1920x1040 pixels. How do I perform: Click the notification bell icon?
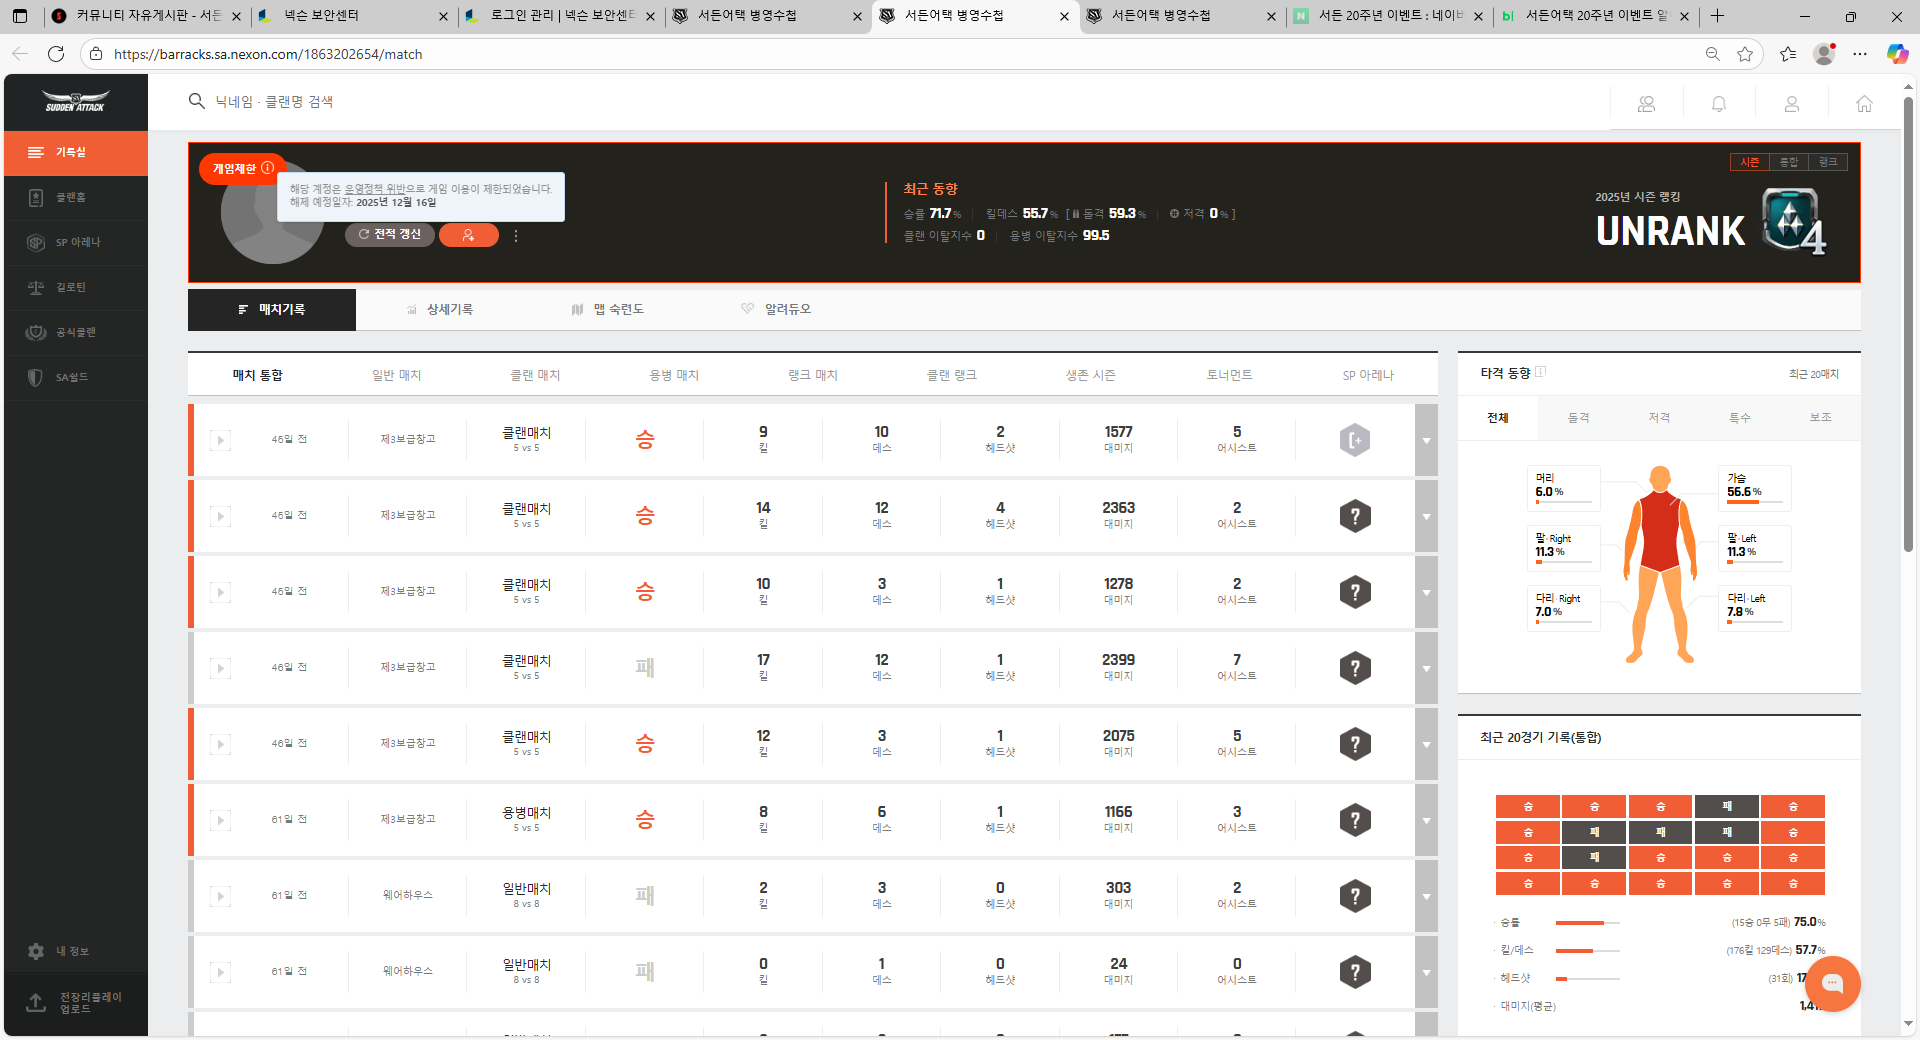(x=1718, y=104)
